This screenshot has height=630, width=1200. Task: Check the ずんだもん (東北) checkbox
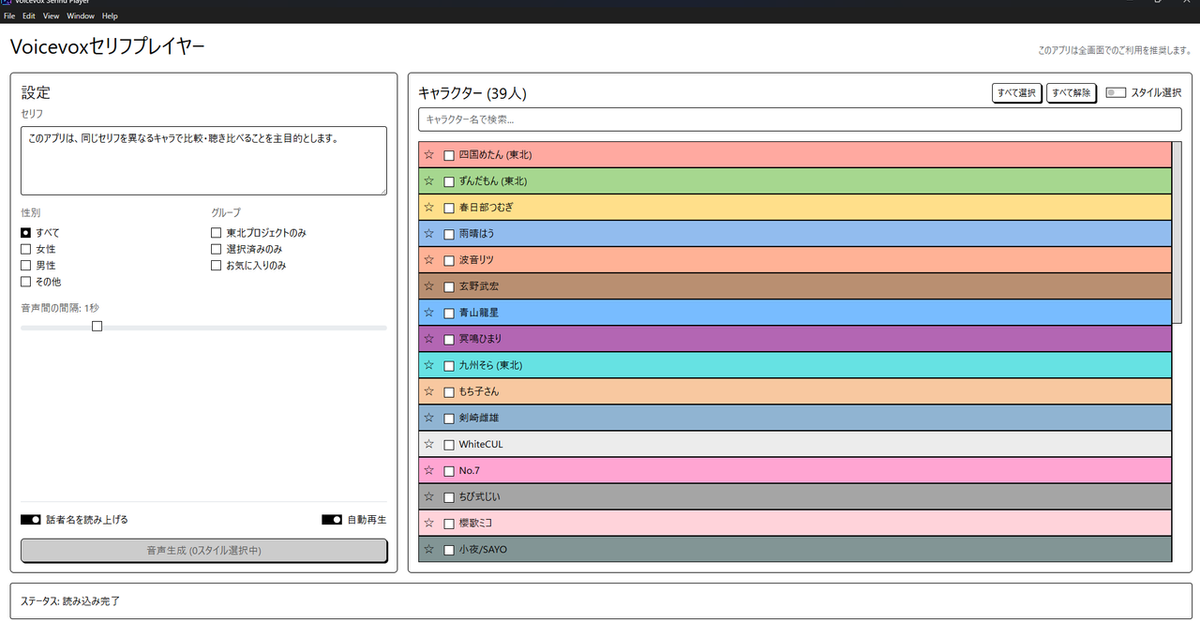[449, 181]
